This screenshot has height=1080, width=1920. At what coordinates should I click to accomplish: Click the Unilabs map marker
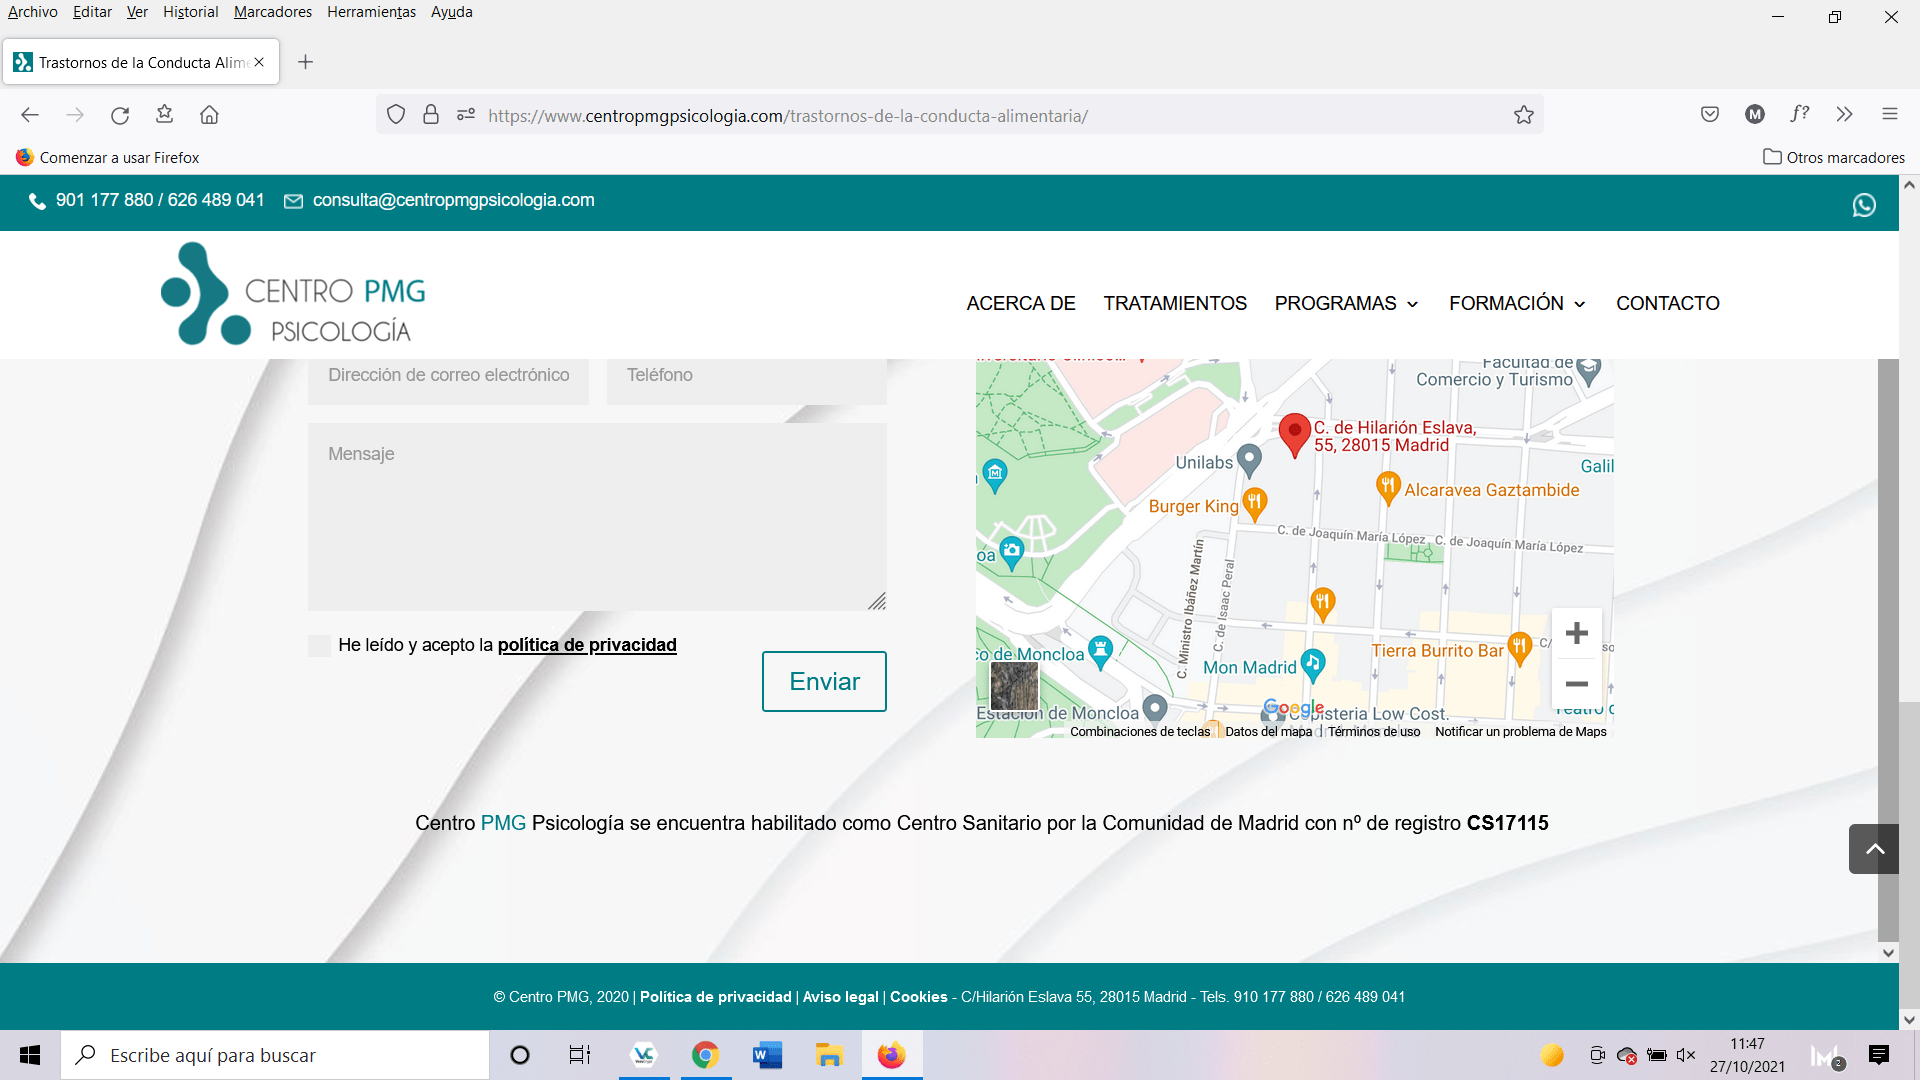pyautogui.click(x=1249, y=461)
